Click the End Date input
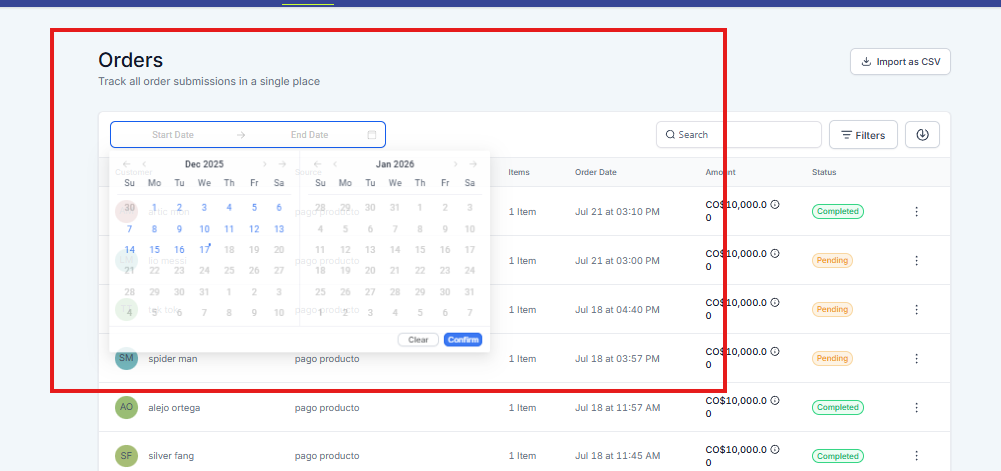1001x471 pixels. click(309, 135)
